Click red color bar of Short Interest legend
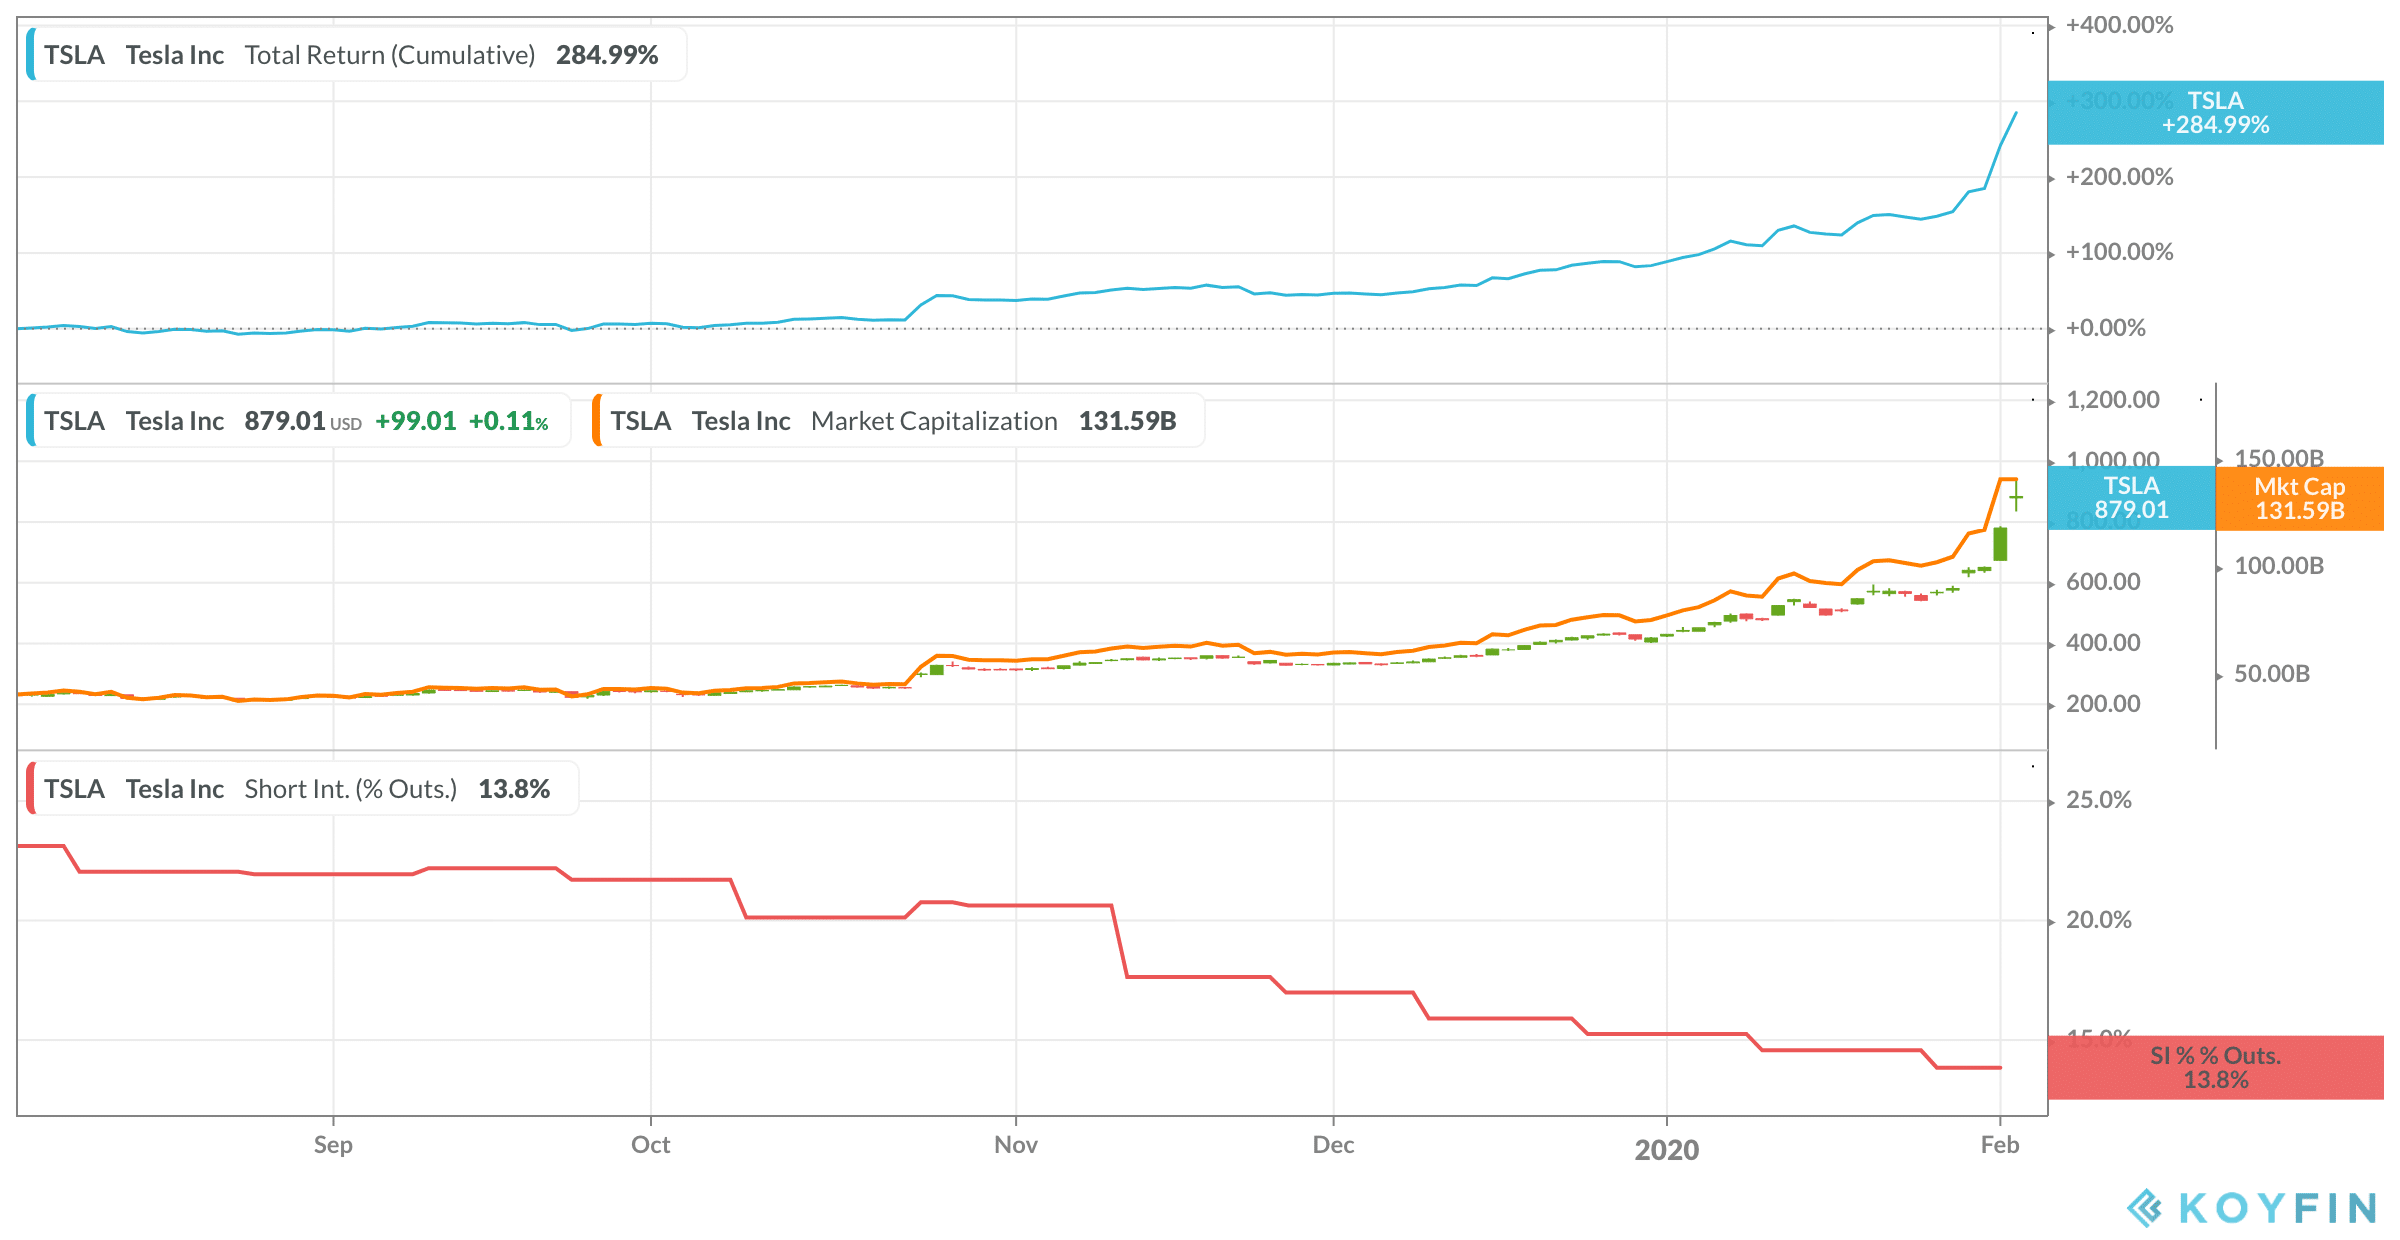This screenshot has width=2400, height=1240. point(31,789)
